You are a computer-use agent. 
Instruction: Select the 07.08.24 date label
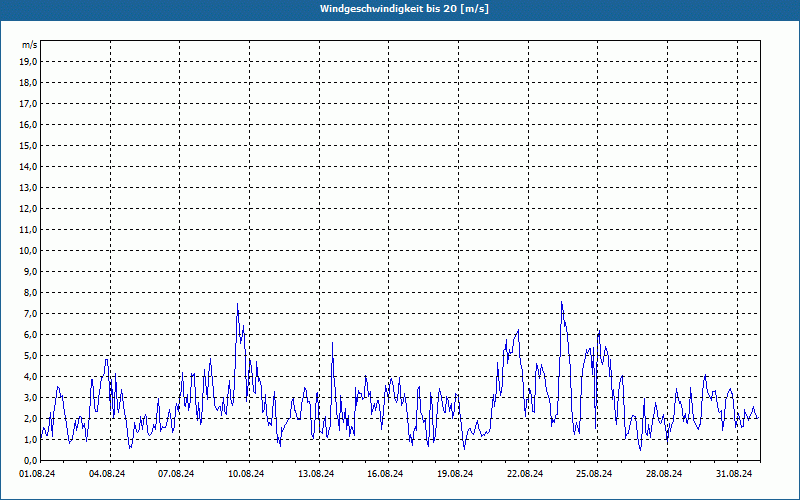[x=177, y=474]
